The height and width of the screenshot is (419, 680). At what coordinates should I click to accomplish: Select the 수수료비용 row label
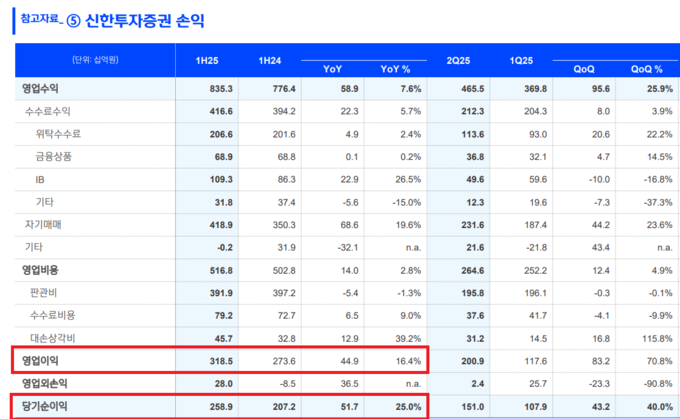[x=52, y=315]
